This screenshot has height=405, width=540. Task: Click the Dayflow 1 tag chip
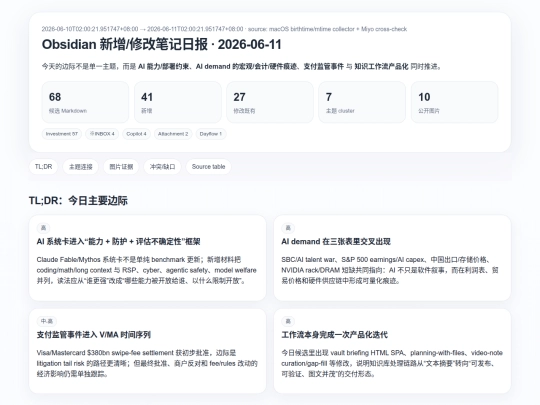(211, 134)
